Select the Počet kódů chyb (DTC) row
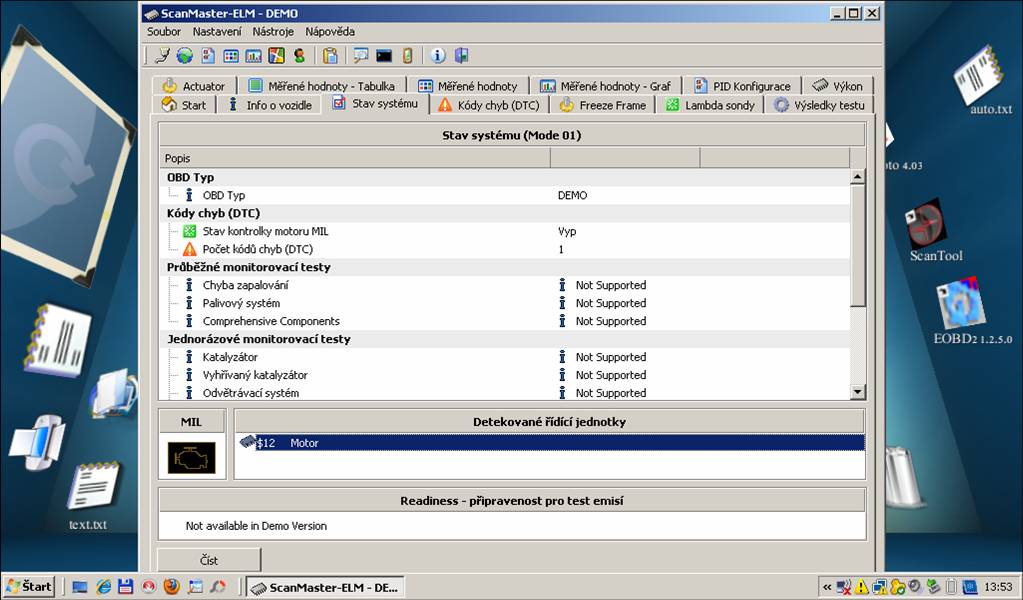 coord(258,249)
